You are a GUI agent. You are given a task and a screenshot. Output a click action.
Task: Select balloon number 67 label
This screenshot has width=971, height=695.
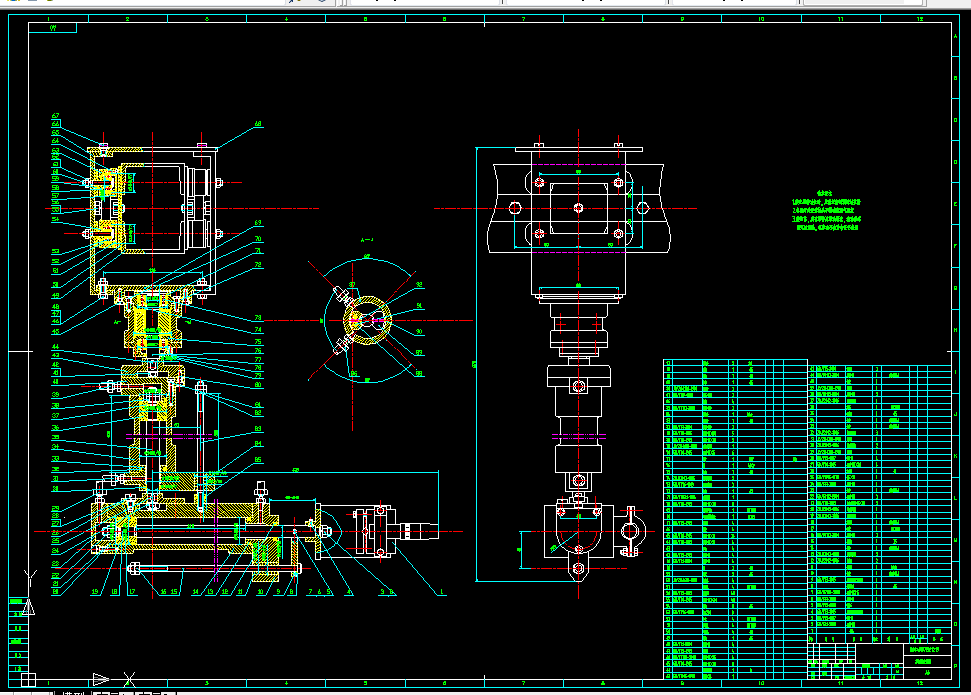point(56,116)
